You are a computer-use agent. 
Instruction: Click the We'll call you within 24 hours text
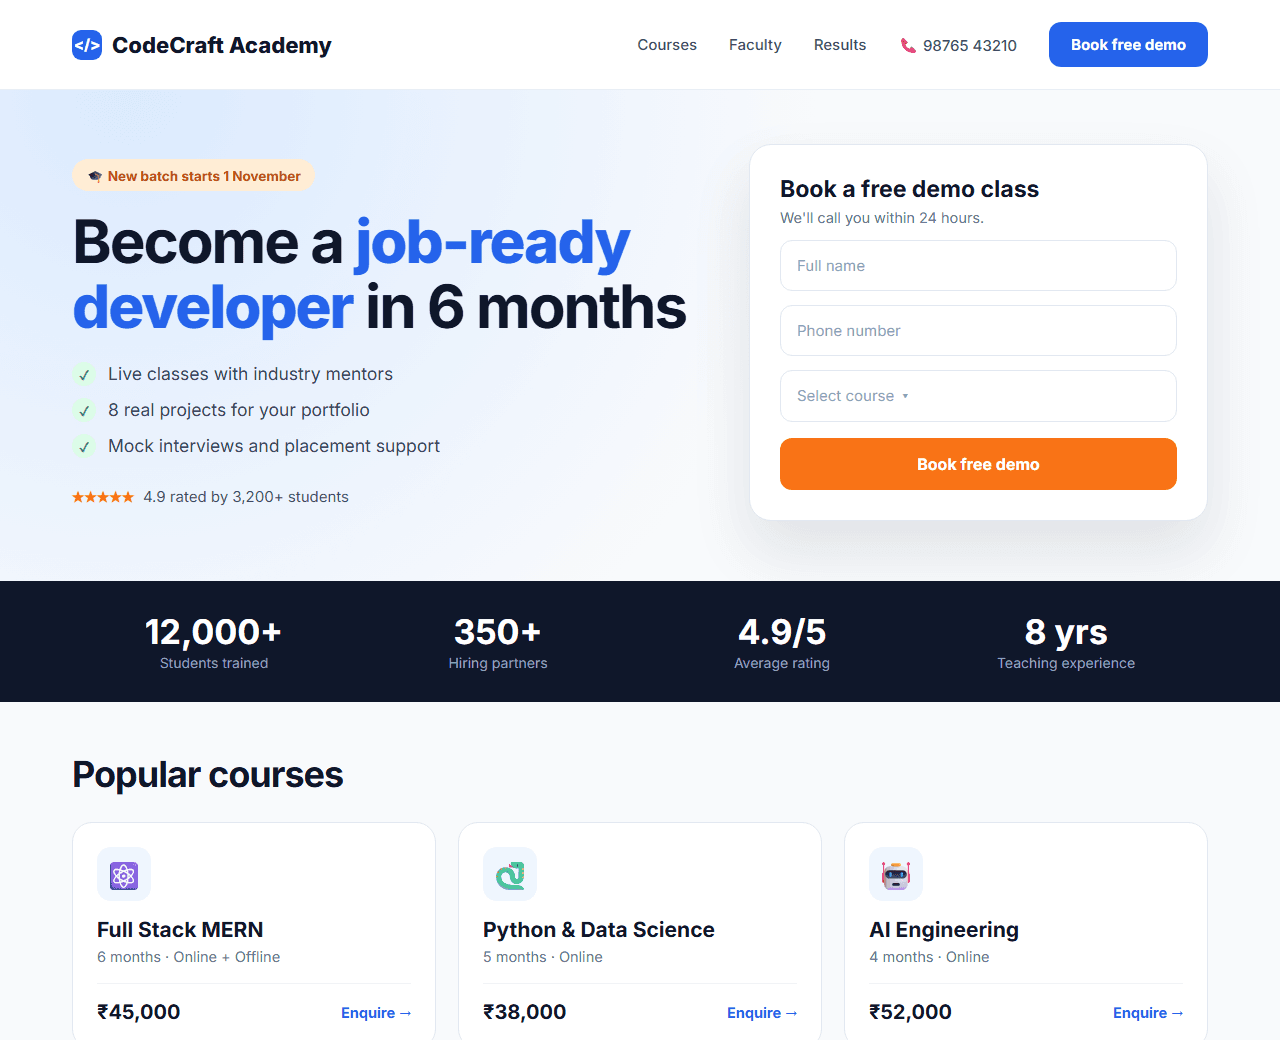point(882,218)
